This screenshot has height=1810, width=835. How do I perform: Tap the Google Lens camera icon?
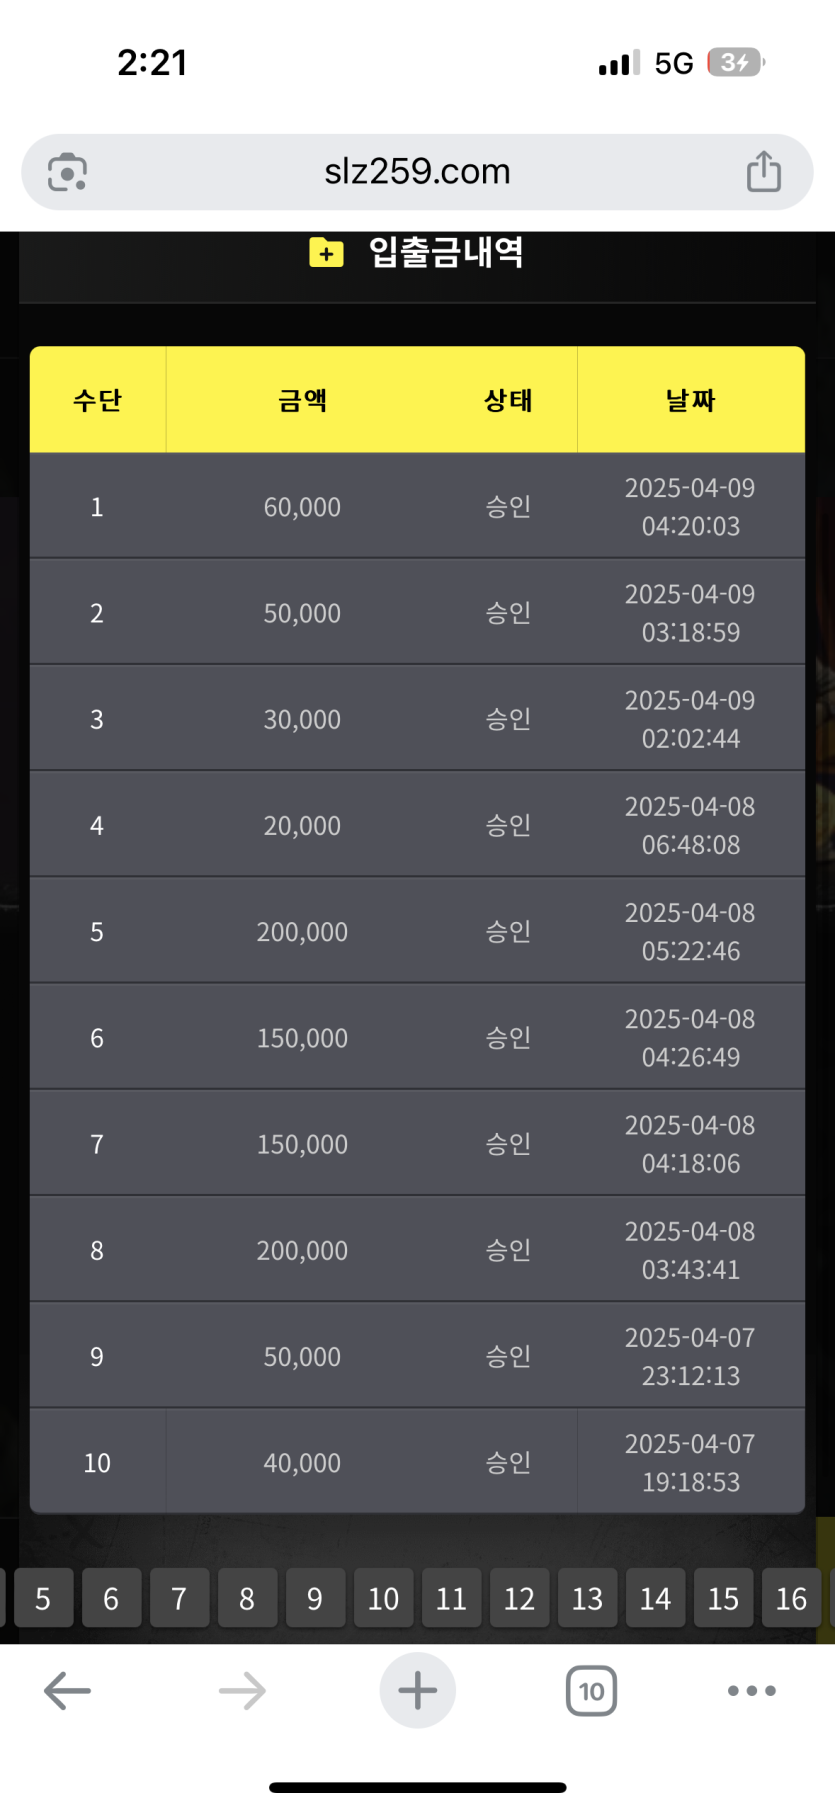coord(67,172)
